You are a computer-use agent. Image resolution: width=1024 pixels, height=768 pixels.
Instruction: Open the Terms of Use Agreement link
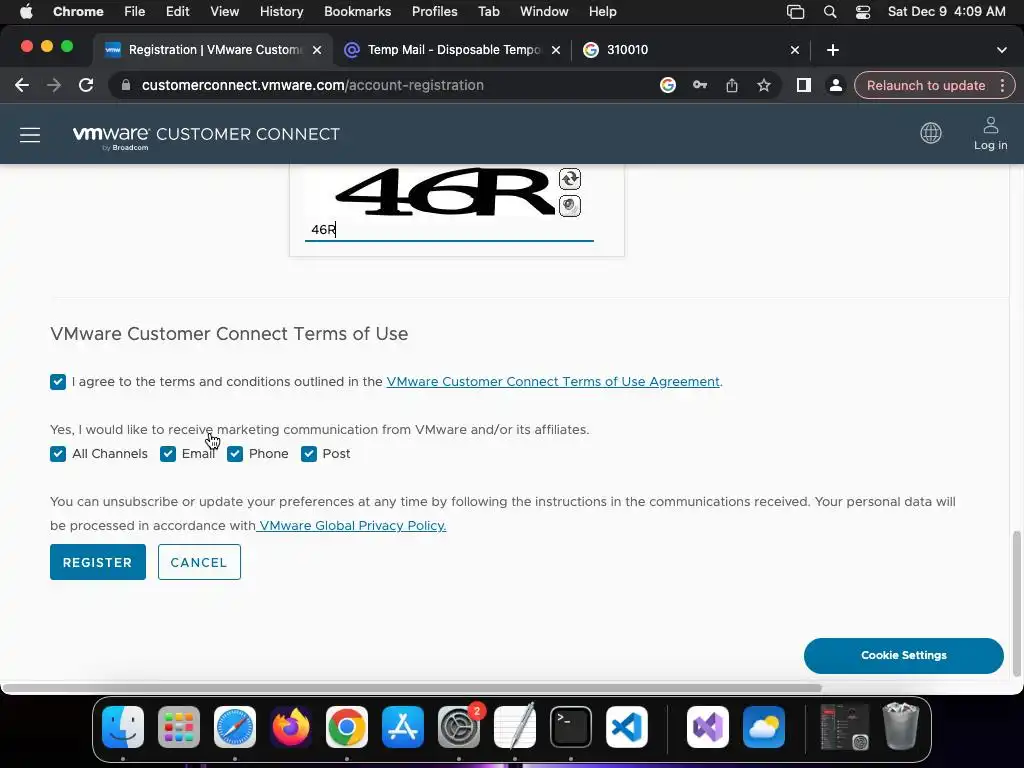(553, 382)
